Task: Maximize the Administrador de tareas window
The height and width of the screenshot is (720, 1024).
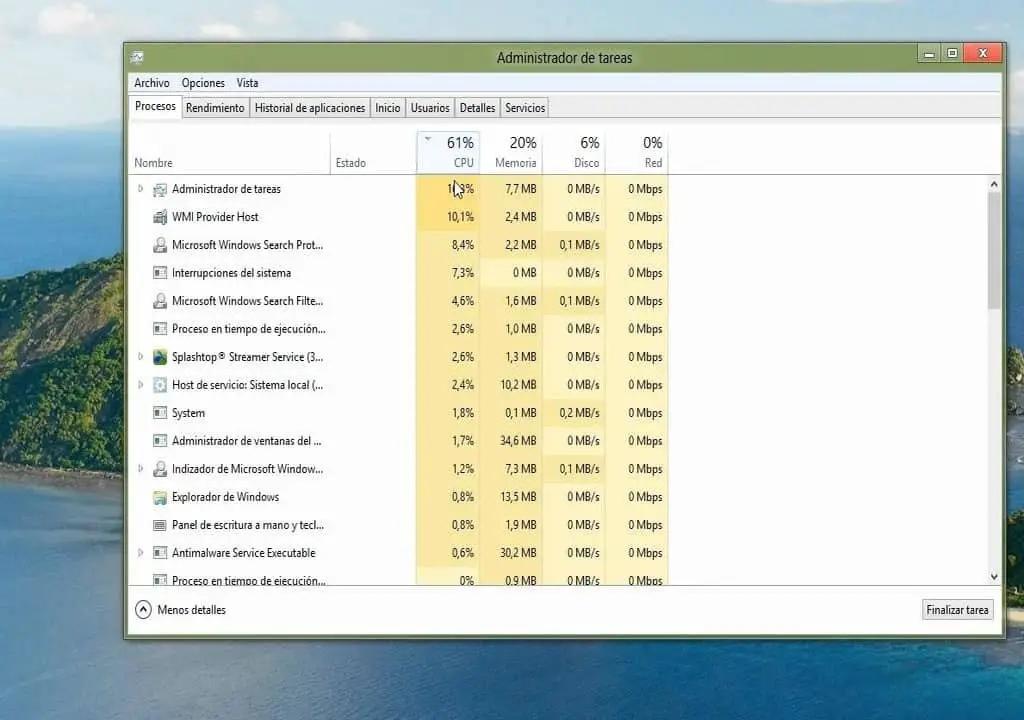Action: click(952, 54)
